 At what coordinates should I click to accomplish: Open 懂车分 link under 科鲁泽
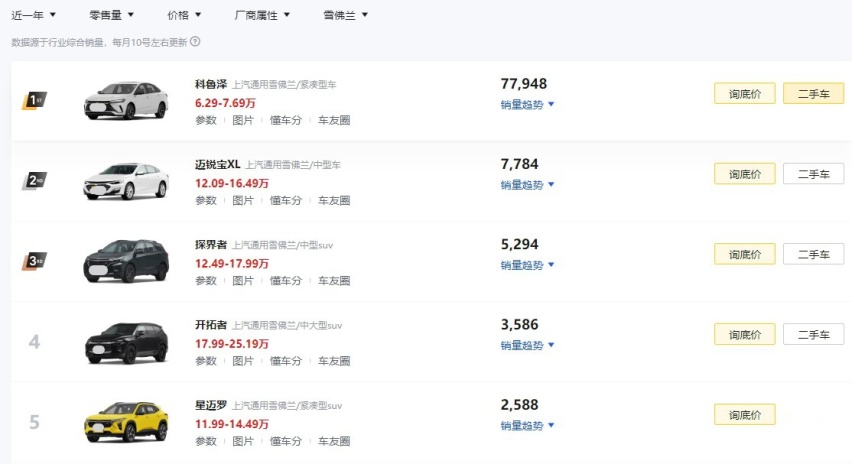[x=285, y=120]
